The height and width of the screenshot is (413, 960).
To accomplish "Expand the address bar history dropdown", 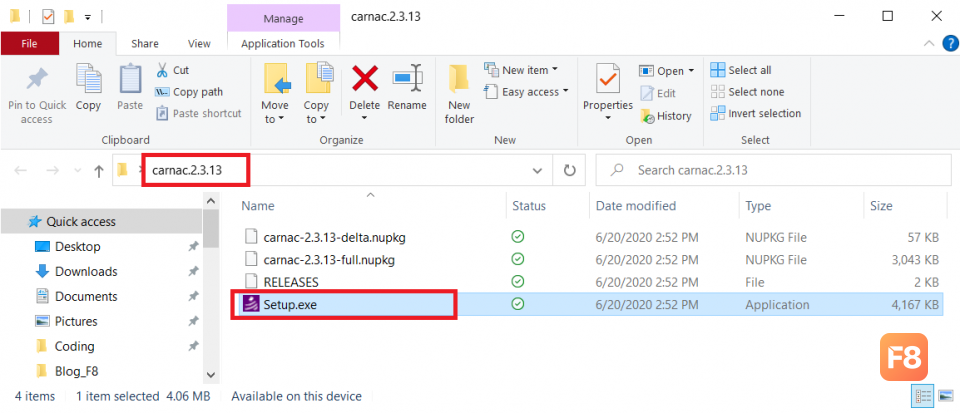I will click(x=538, y=171).
